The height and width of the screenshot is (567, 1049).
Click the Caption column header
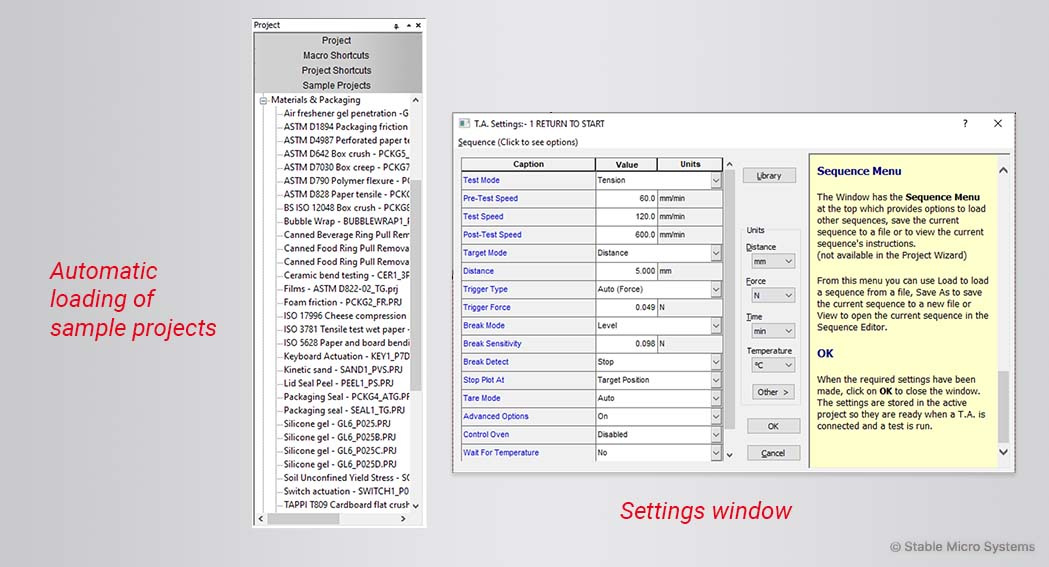[x=529, y=164]
